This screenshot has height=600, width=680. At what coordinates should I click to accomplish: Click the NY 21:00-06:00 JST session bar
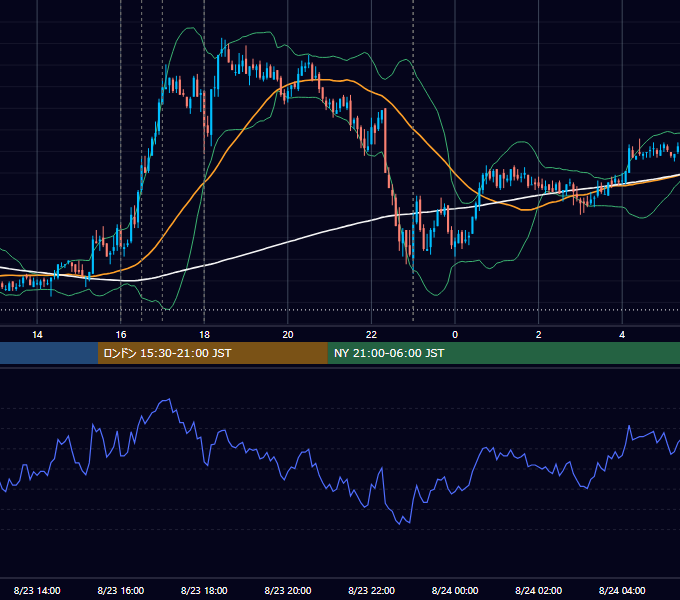point(503,353)
